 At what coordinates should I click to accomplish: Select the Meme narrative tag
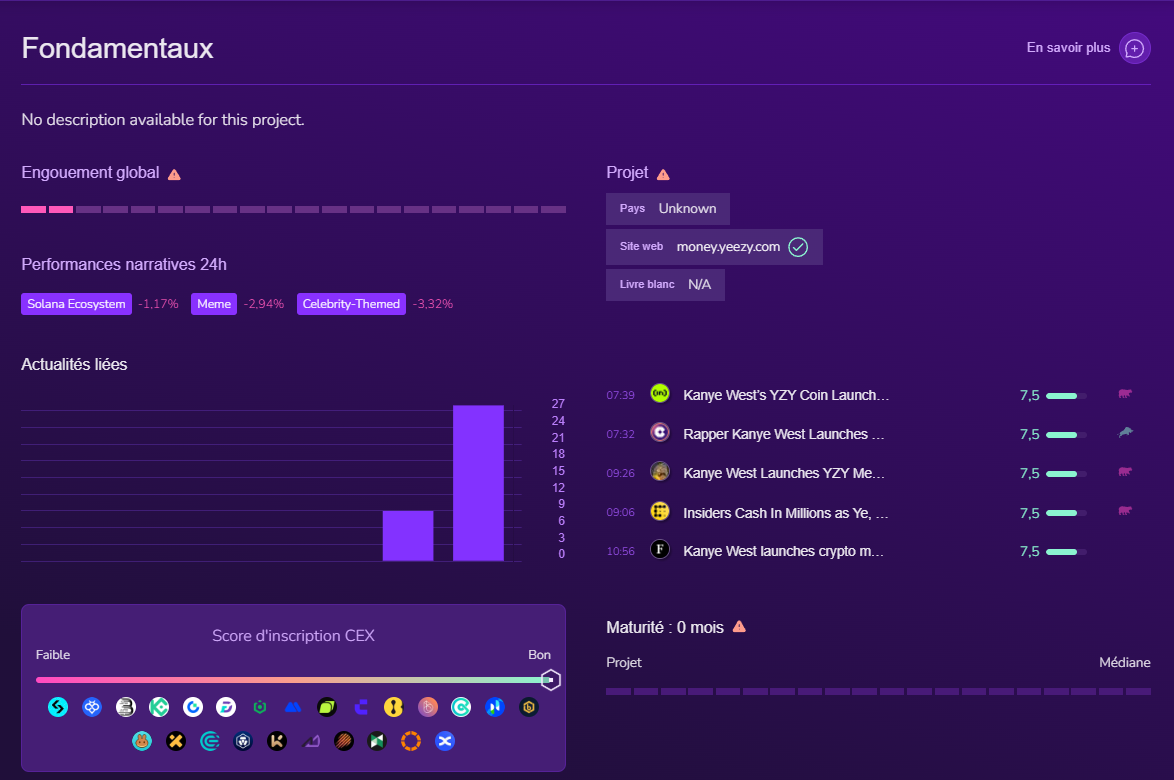(x=214, y=304)
